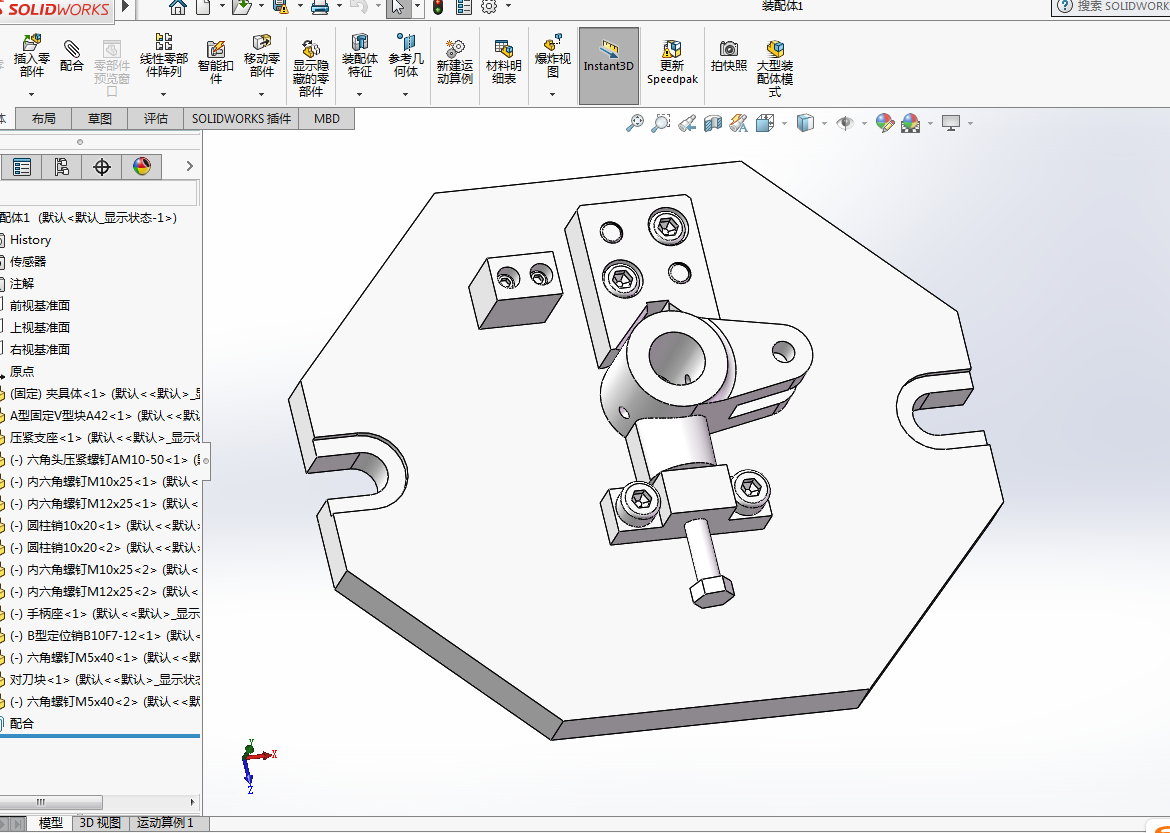Click 线性零部件阵列 linear component pattern tool
The height and width of the screenshot is (833, 1170).
coord(163,56)
